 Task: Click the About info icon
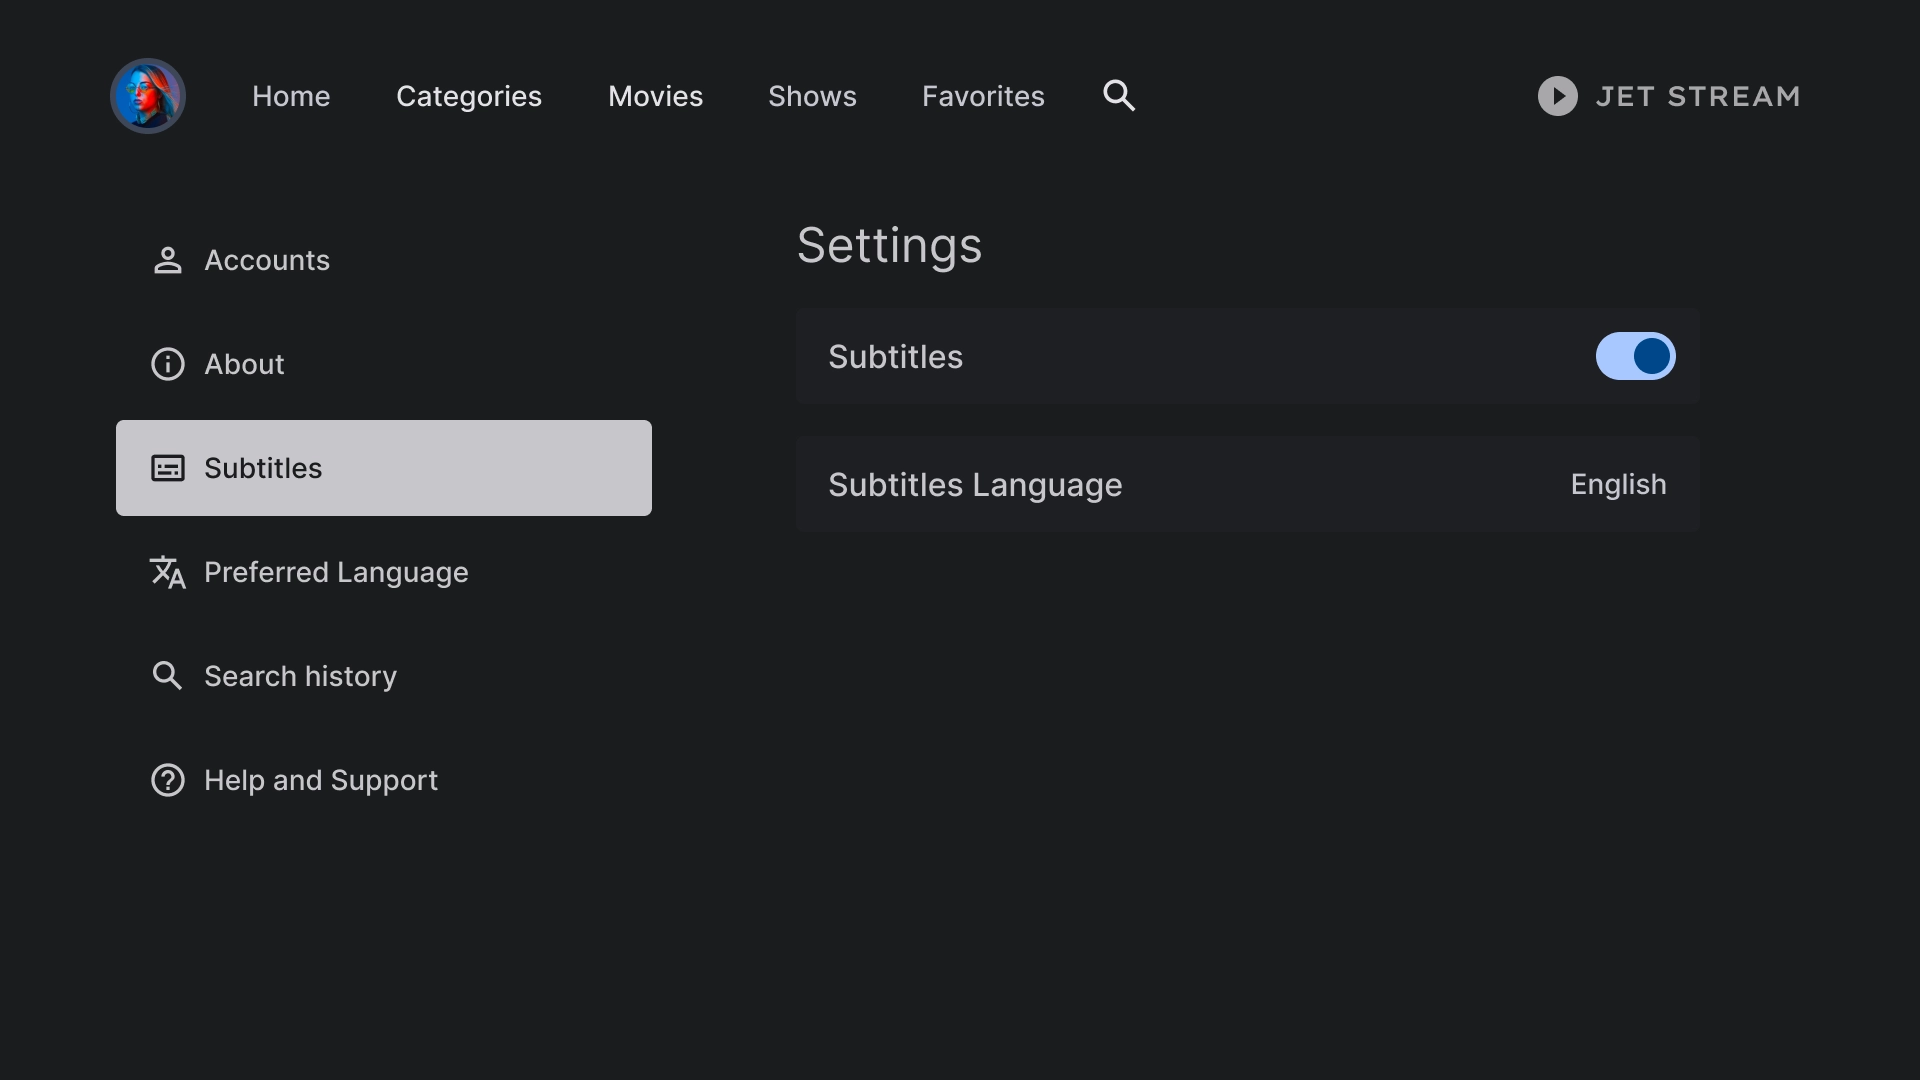[x=167, y=364]
